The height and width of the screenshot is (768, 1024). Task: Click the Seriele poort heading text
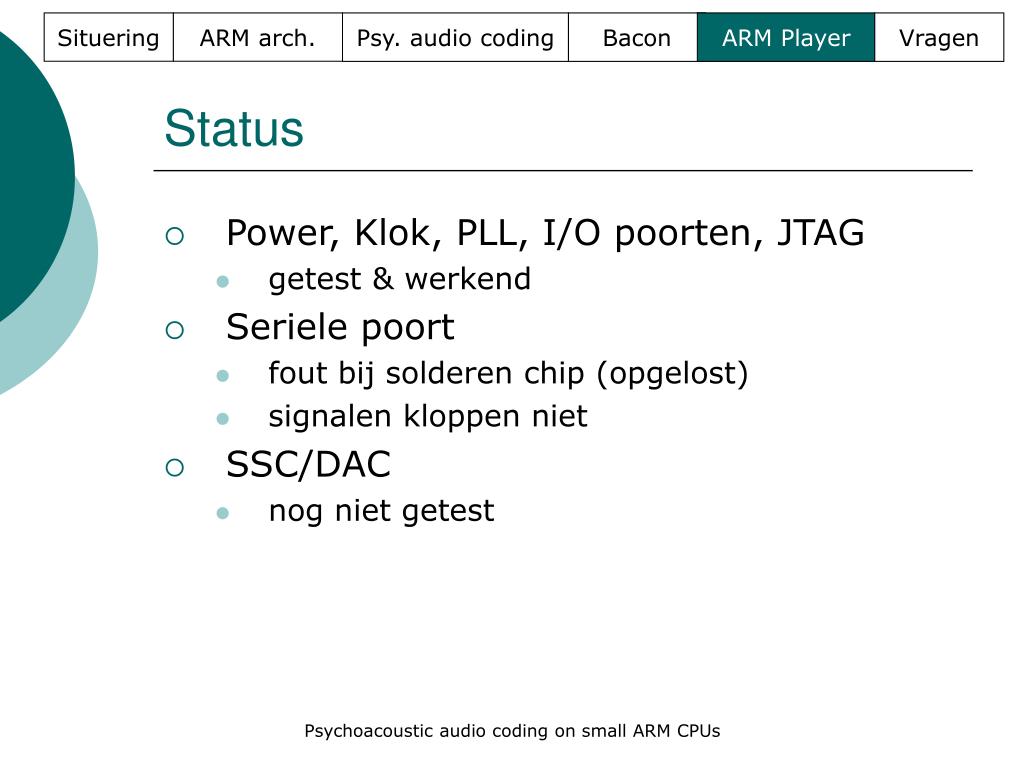(x=340, y=328)
